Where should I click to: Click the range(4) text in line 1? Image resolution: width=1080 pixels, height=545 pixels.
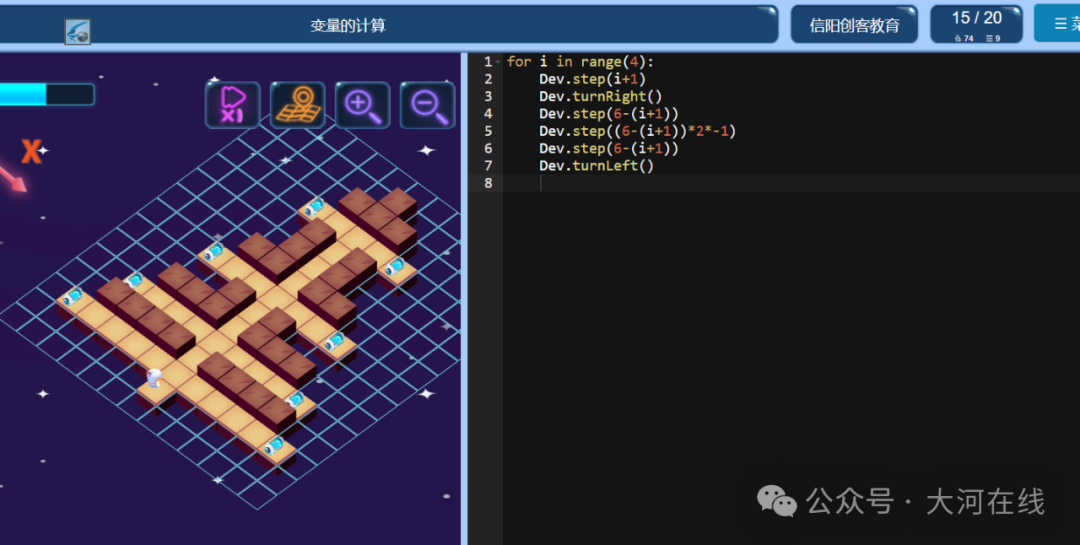tap(612, 62)
